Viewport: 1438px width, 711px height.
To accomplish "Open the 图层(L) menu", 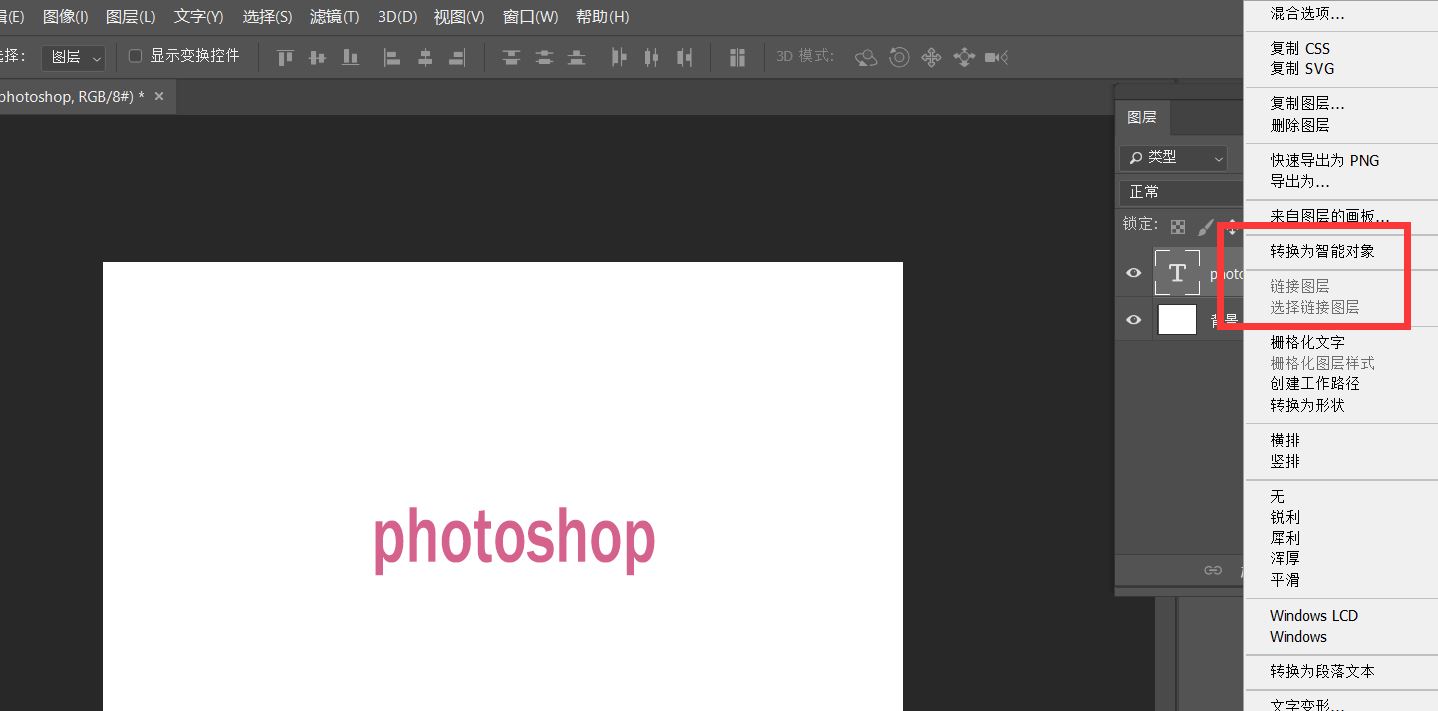I will pos(131,17).
